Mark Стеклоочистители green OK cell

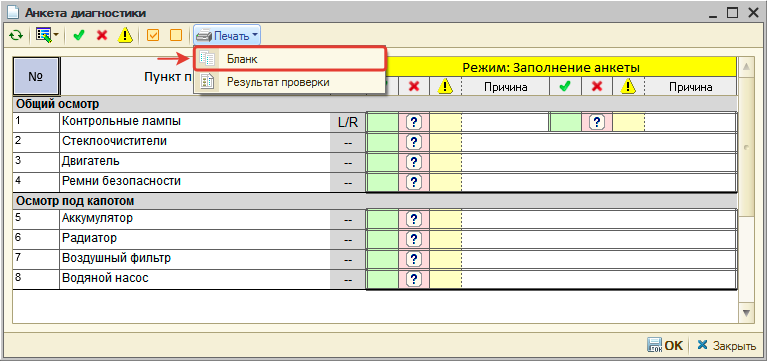[382, 142]
